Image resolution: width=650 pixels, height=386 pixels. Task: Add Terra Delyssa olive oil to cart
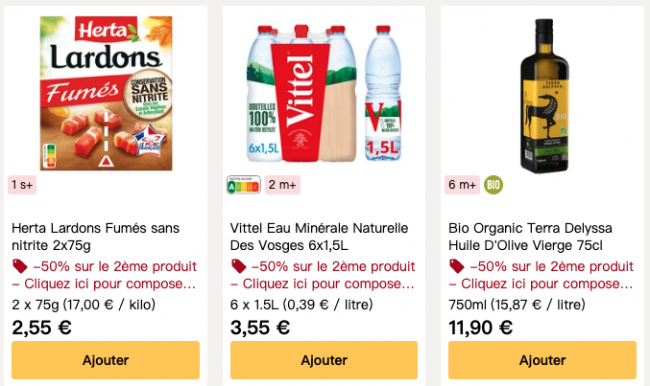pyautogui.click(x=542, y=360)
